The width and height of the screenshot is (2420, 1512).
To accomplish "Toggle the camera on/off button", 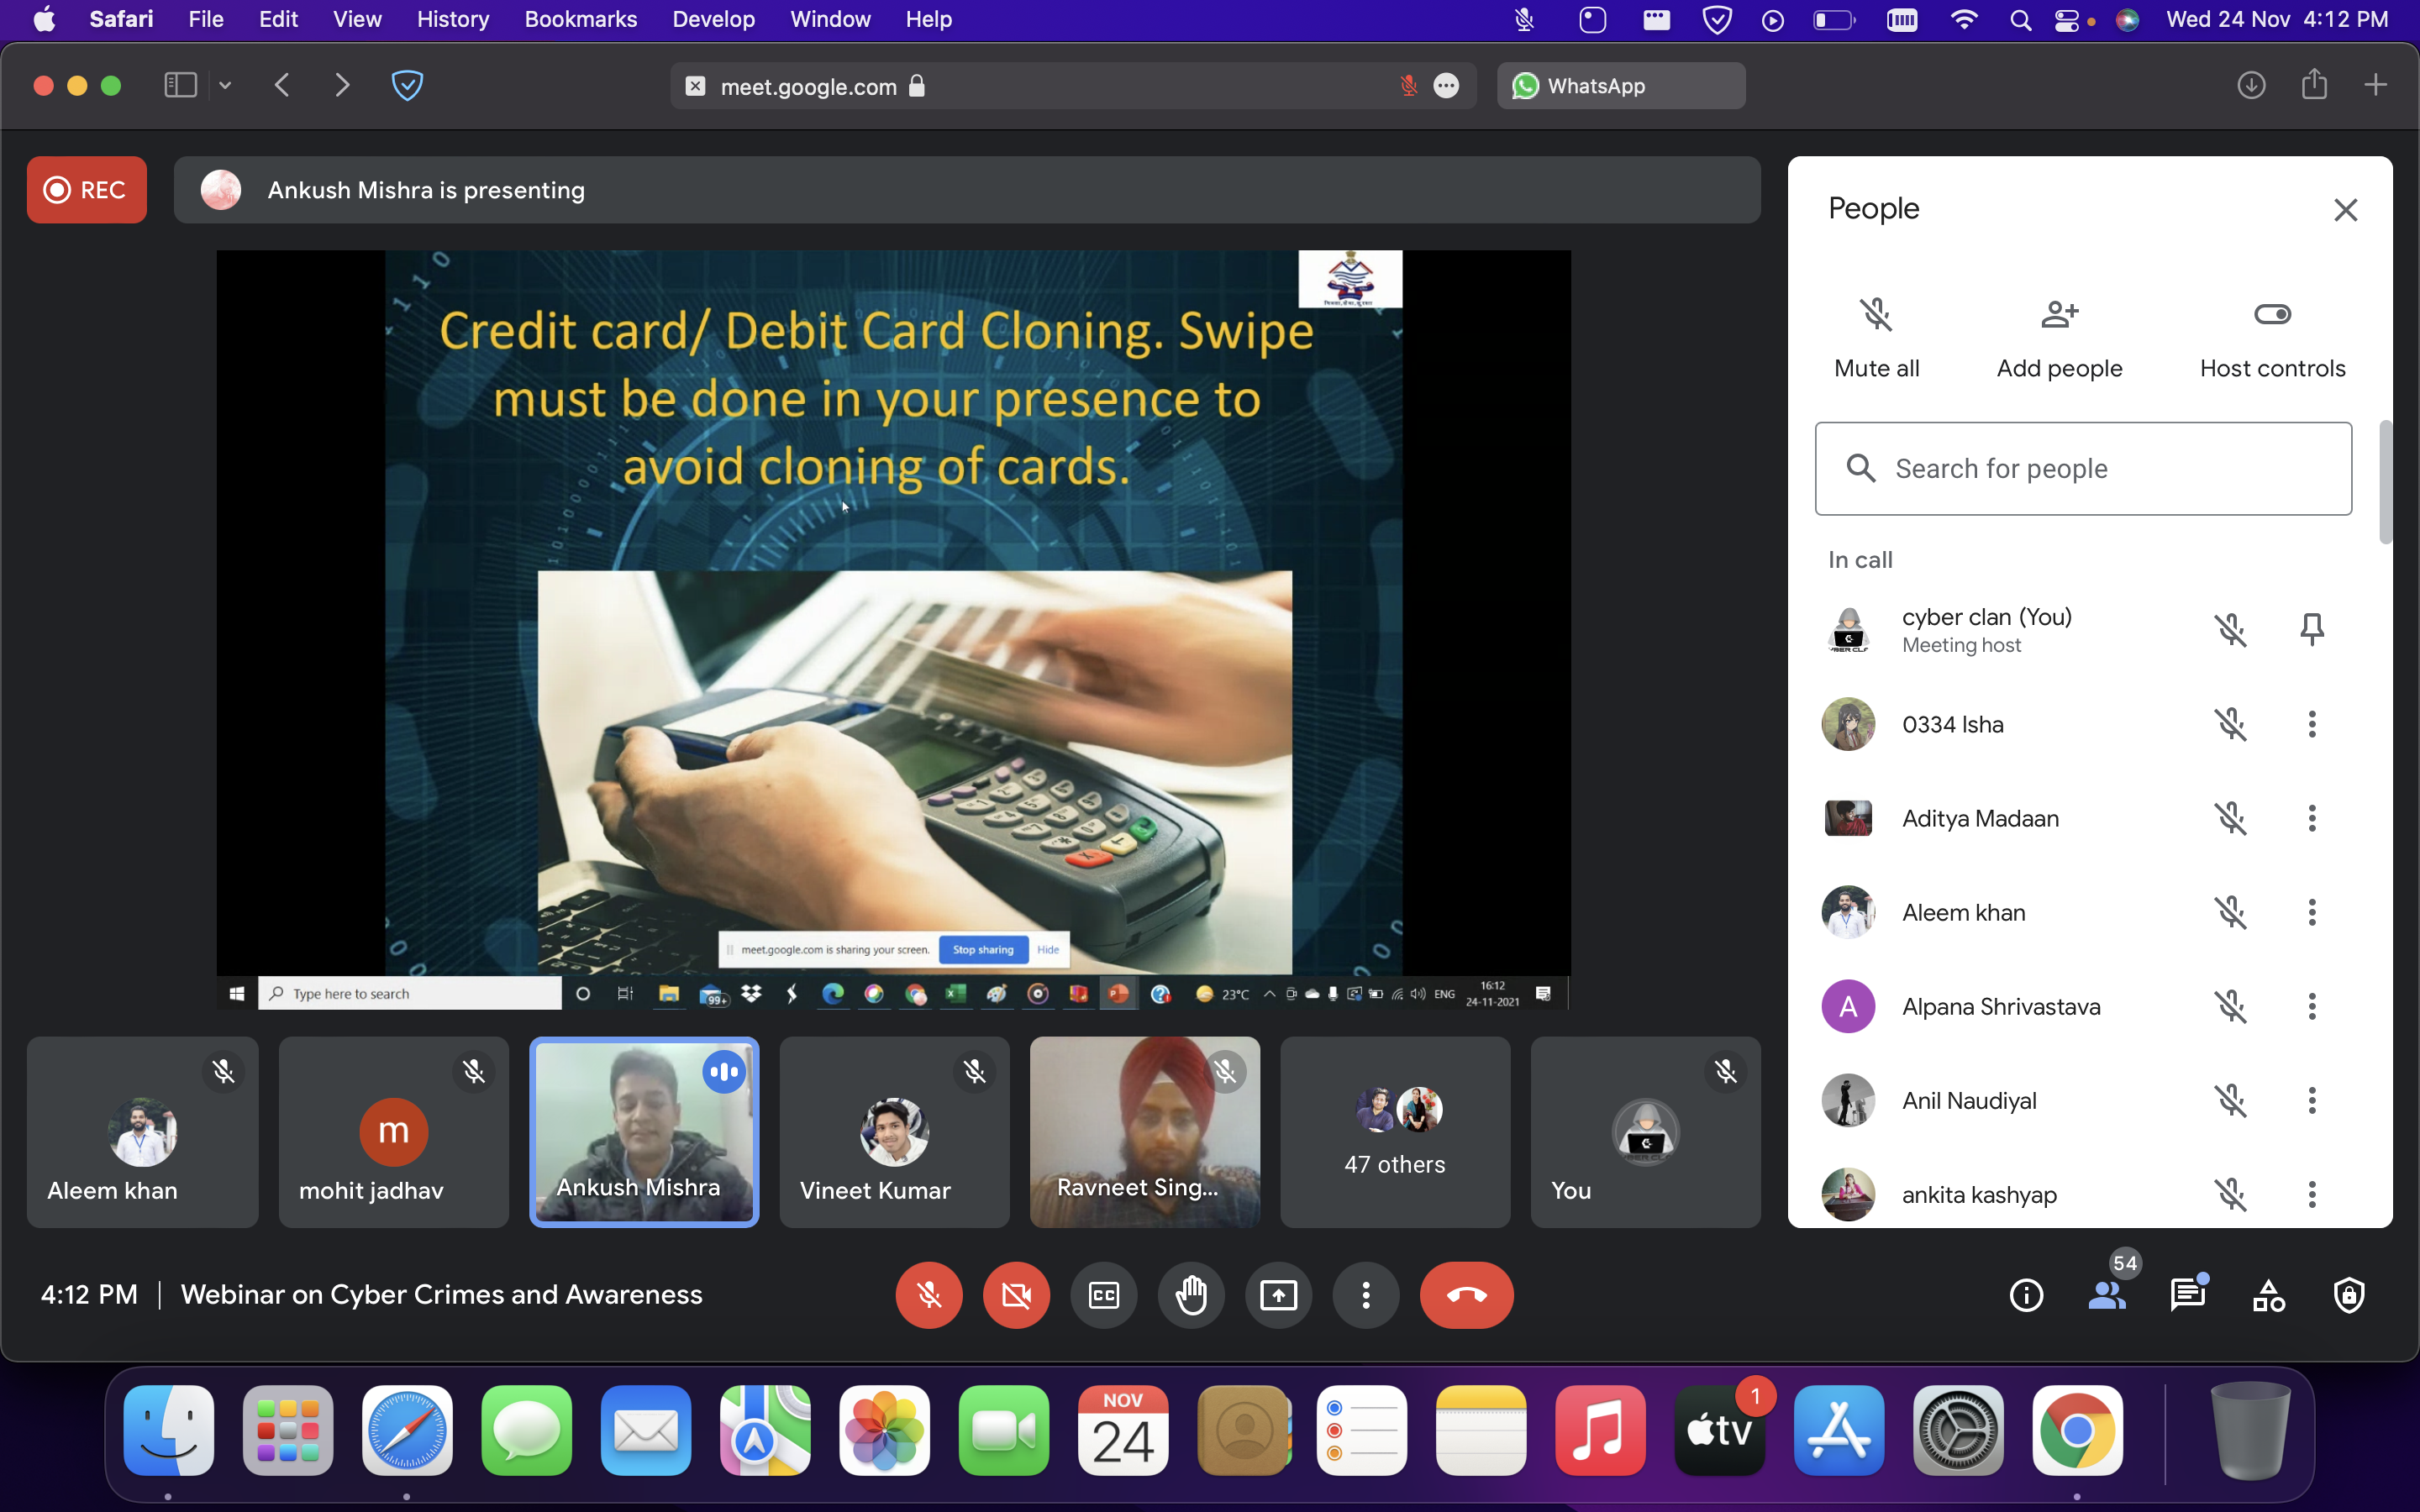I will 1016,1295.
